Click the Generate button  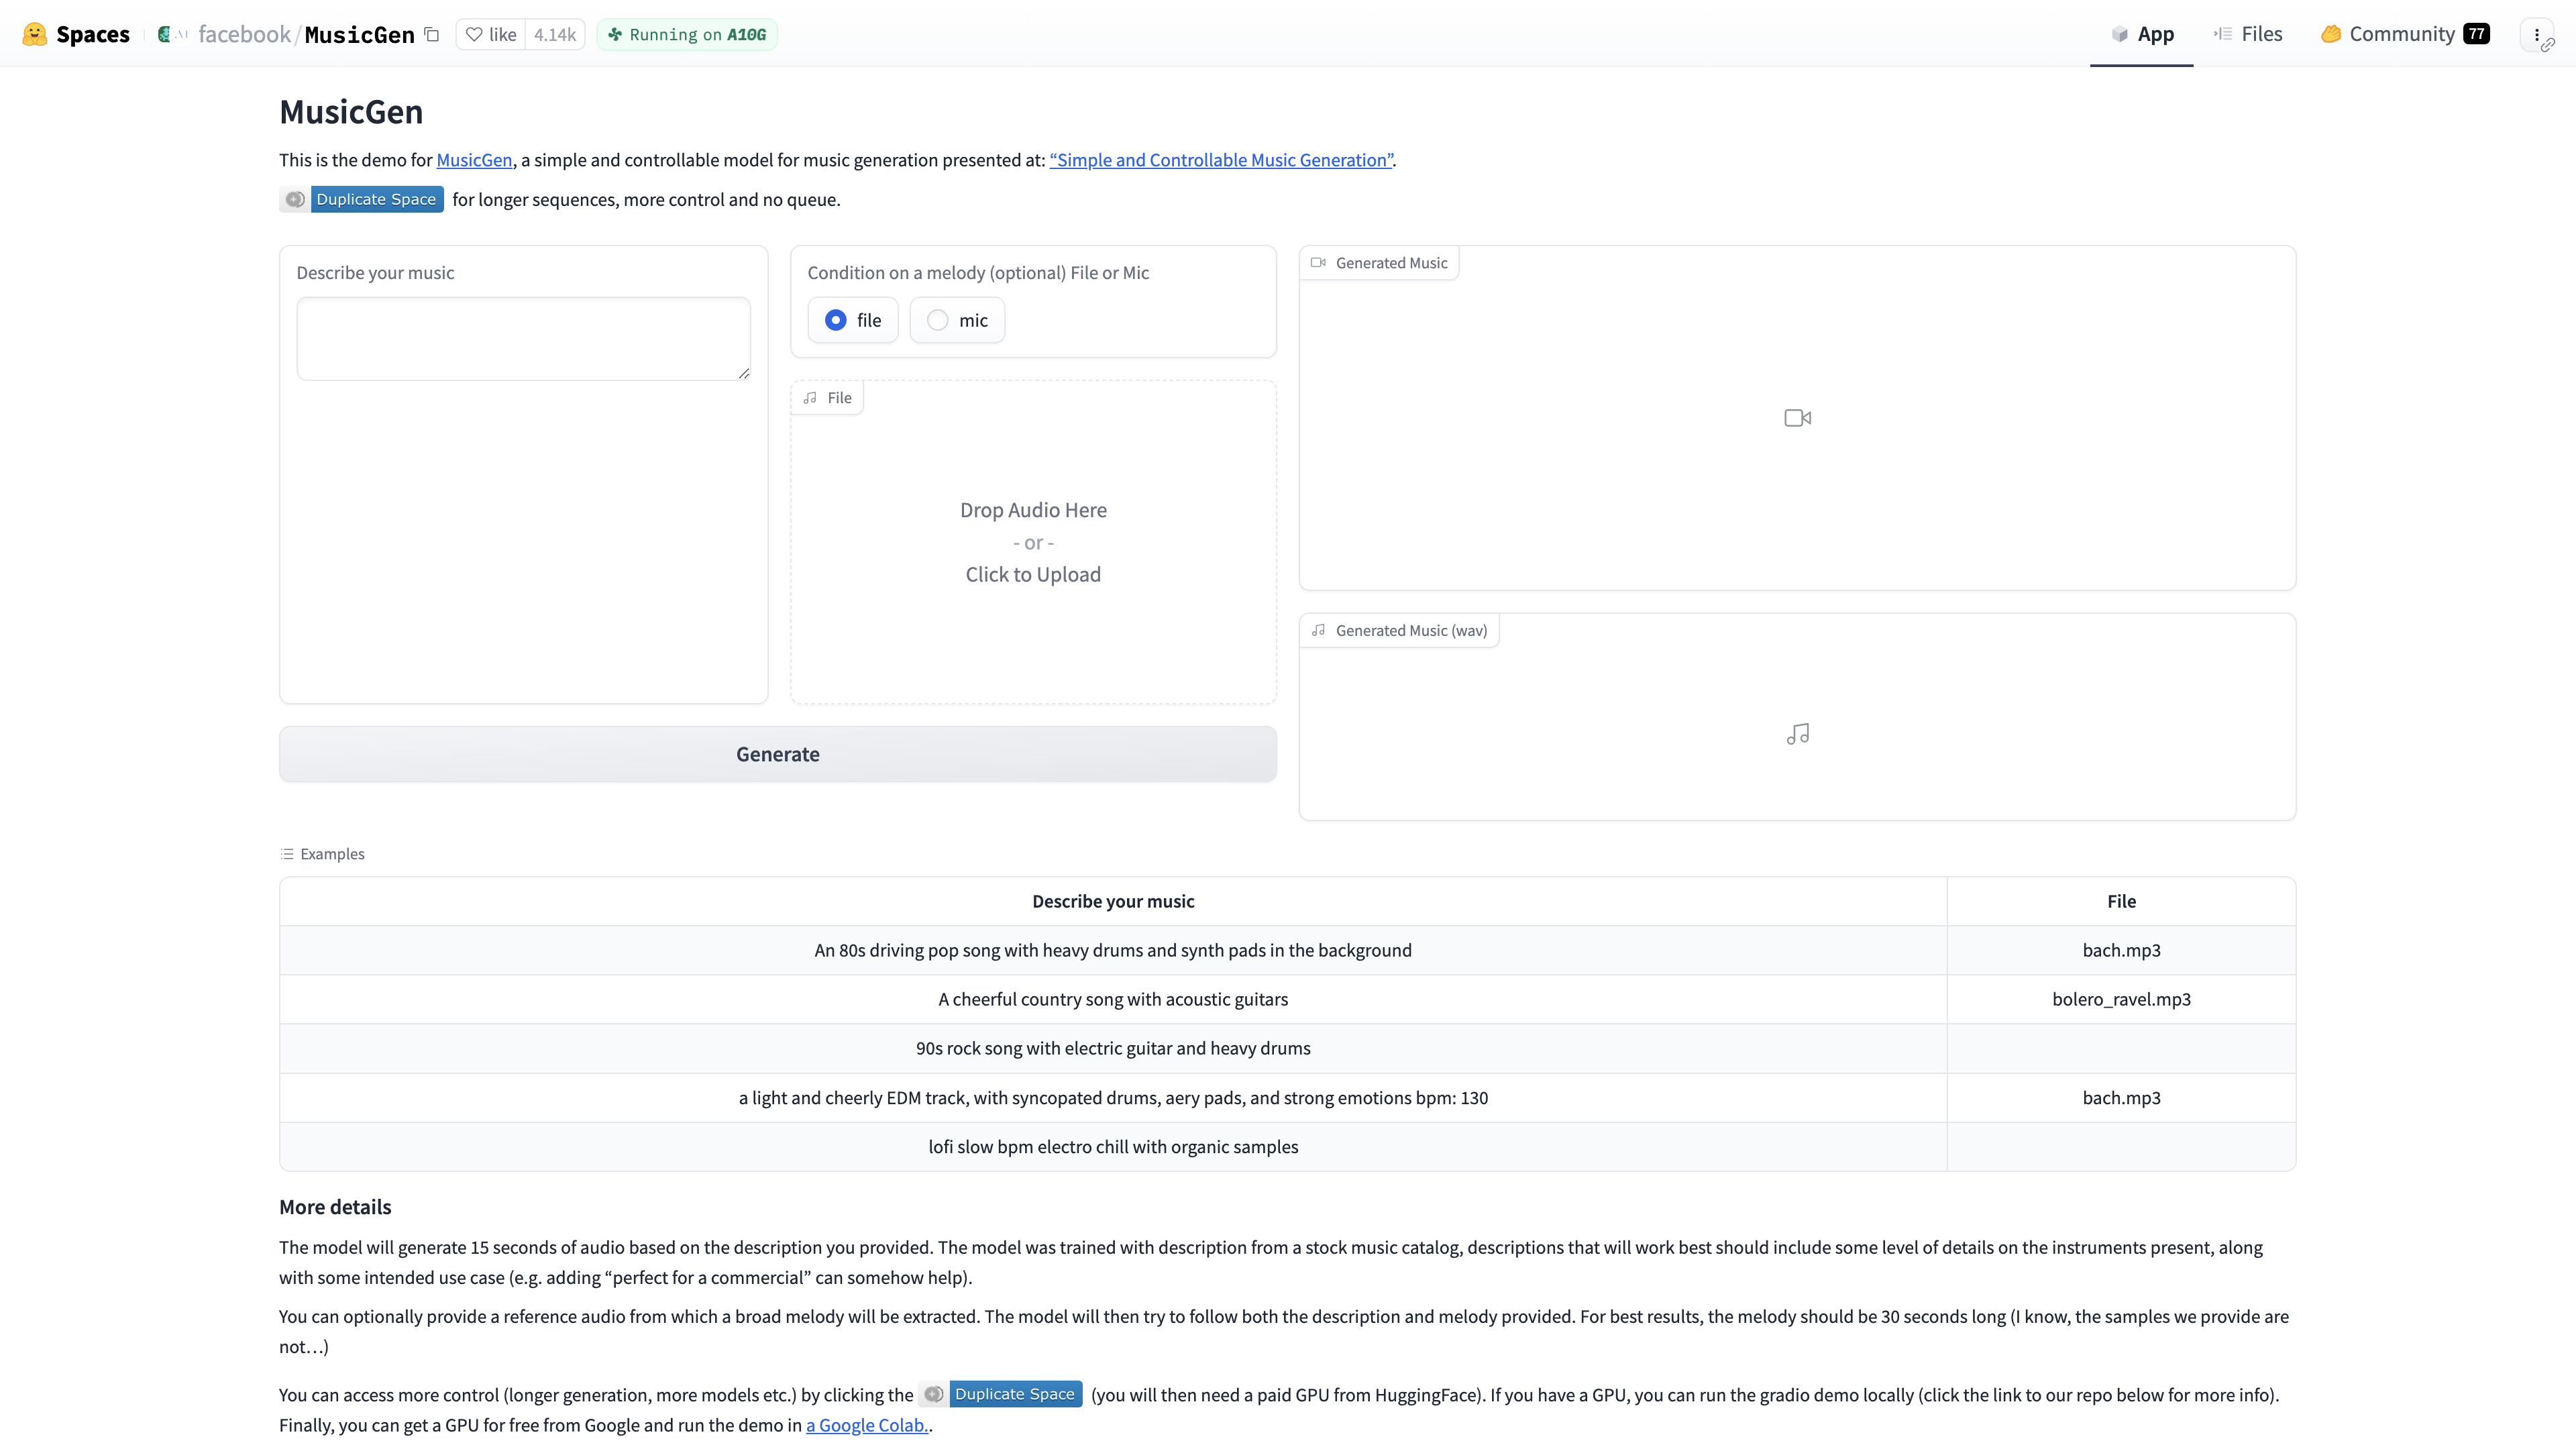click(x=778, y=754)
